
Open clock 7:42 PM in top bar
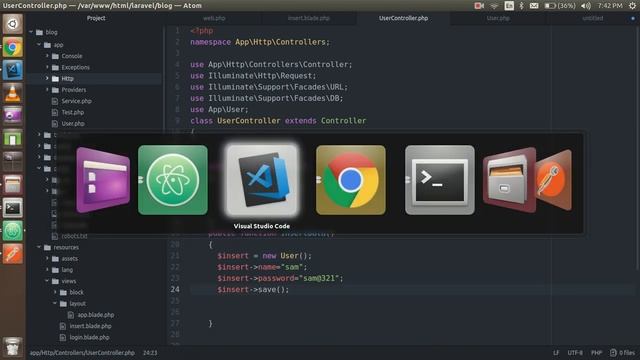point(610,6)
